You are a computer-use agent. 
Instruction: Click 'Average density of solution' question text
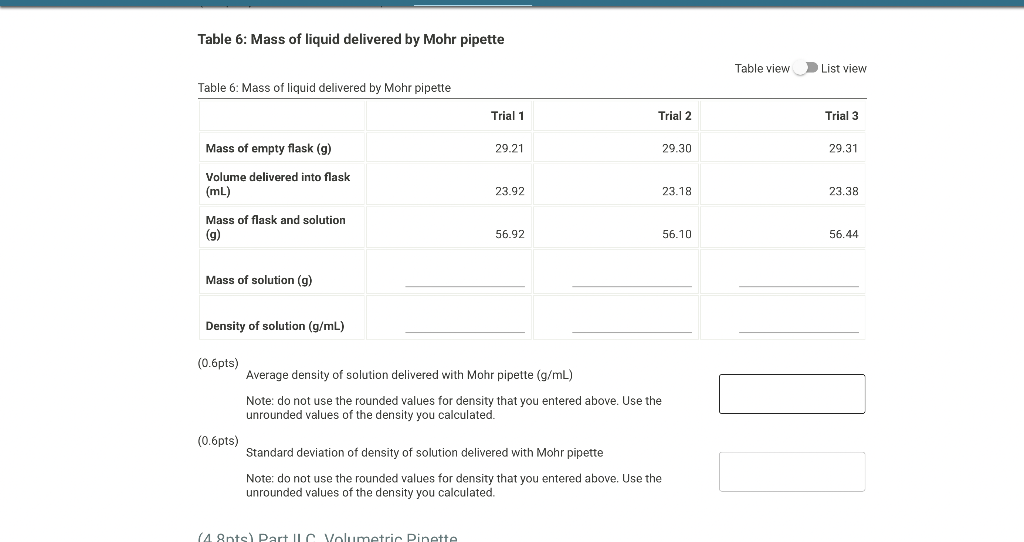coord(409,375)
